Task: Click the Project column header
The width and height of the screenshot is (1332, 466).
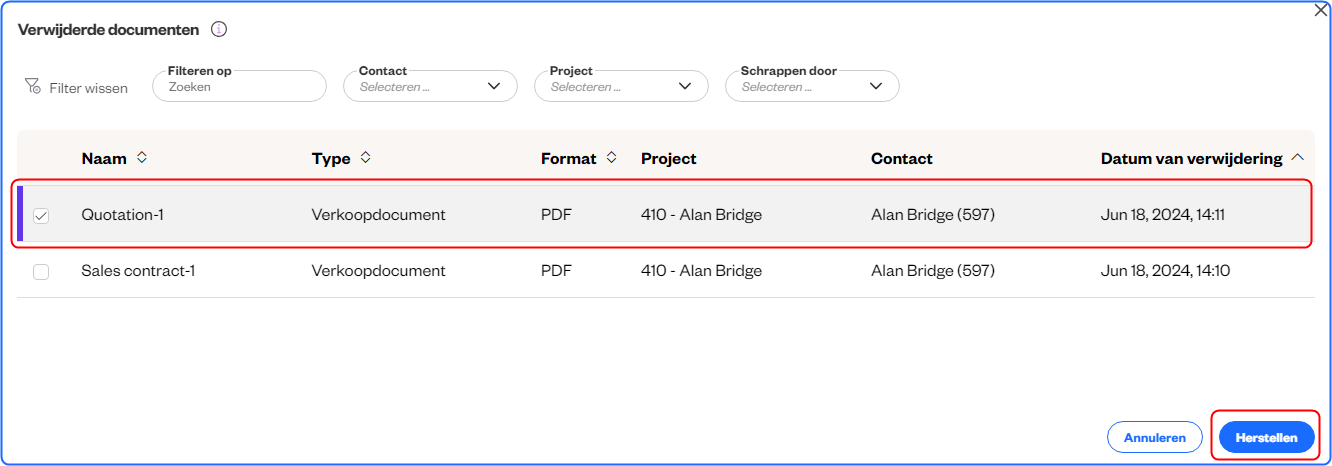Action: tap(669, 158)
